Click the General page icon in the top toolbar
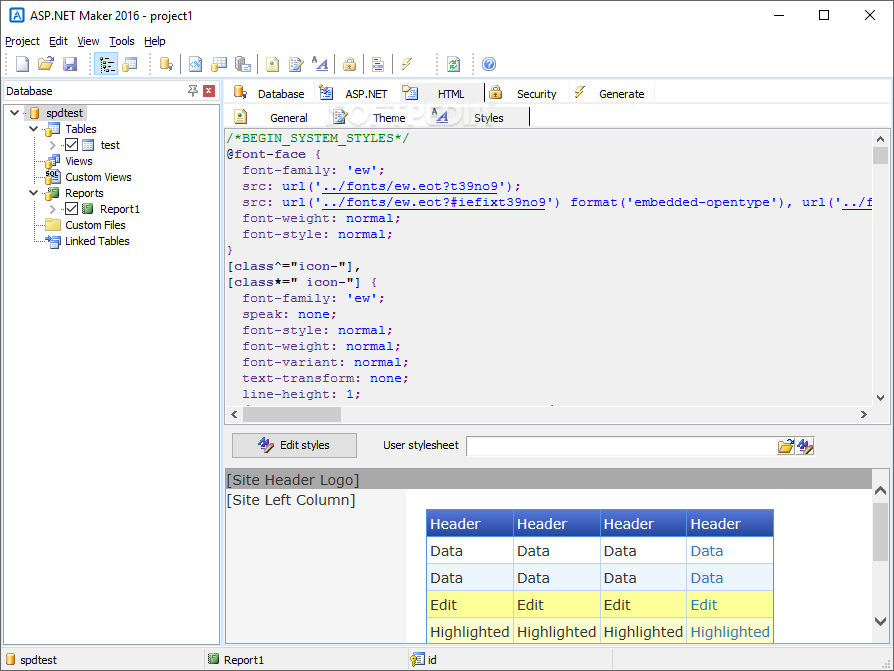 273,64
